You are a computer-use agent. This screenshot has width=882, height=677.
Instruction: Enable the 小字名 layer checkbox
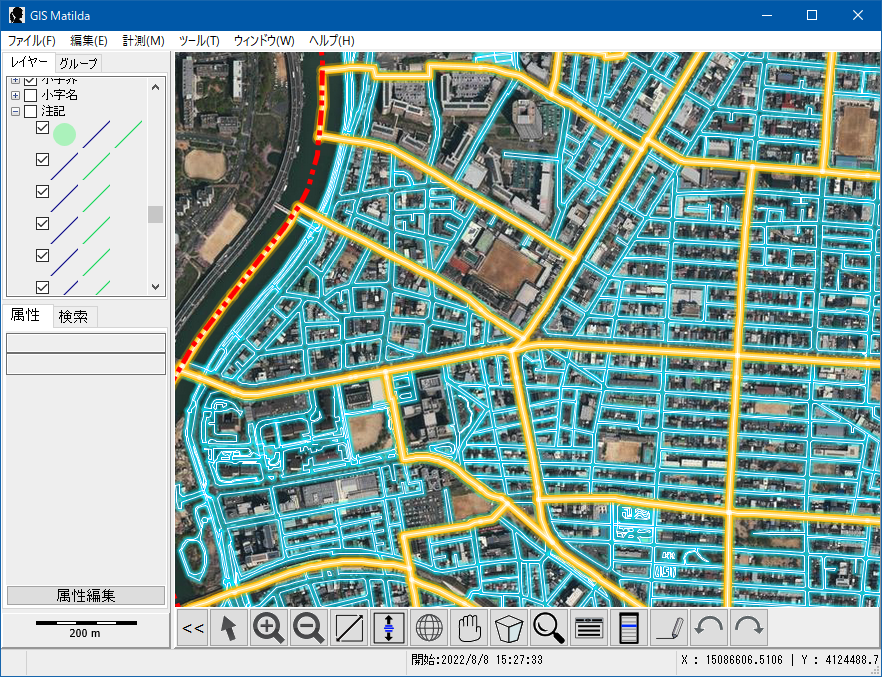coord(30,95)
